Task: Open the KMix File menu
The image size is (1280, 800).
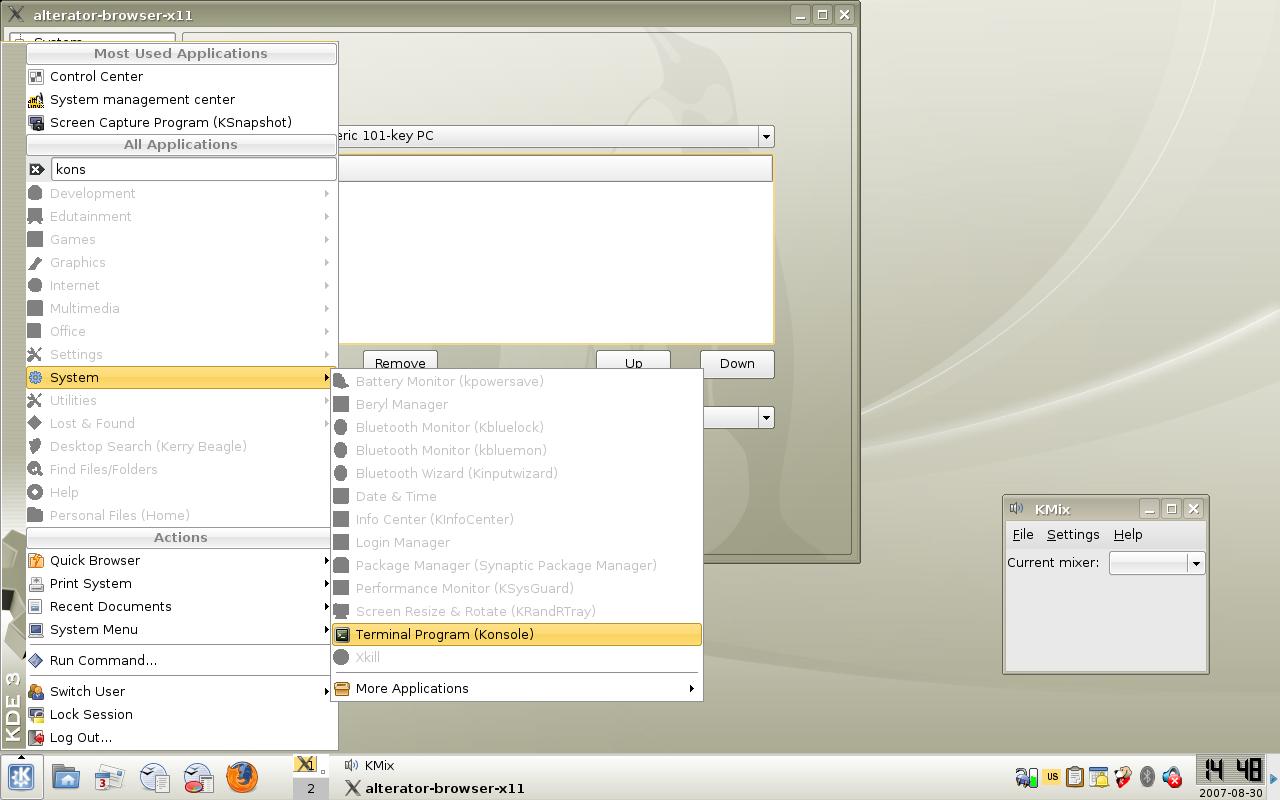Action: tap(1022, 534)
